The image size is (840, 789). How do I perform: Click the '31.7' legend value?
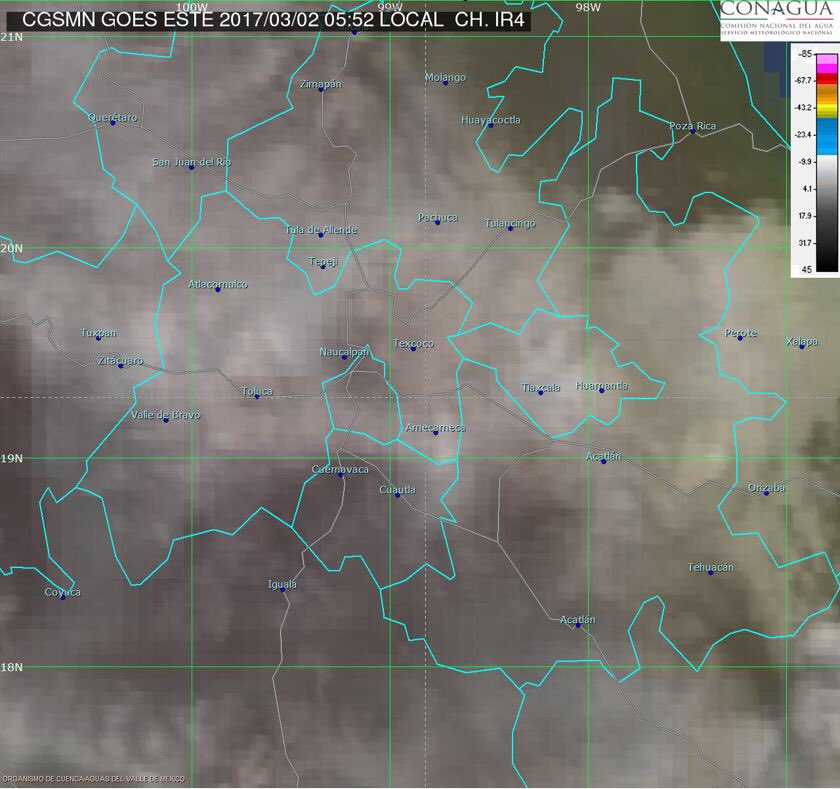pos(806,243)
